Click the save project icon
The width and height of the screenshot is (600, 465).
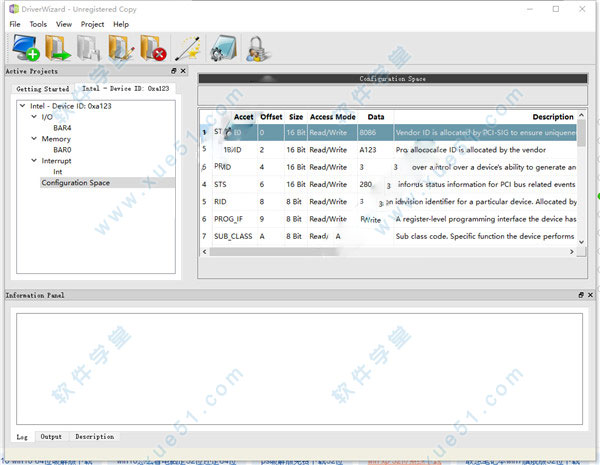point(90,48)
